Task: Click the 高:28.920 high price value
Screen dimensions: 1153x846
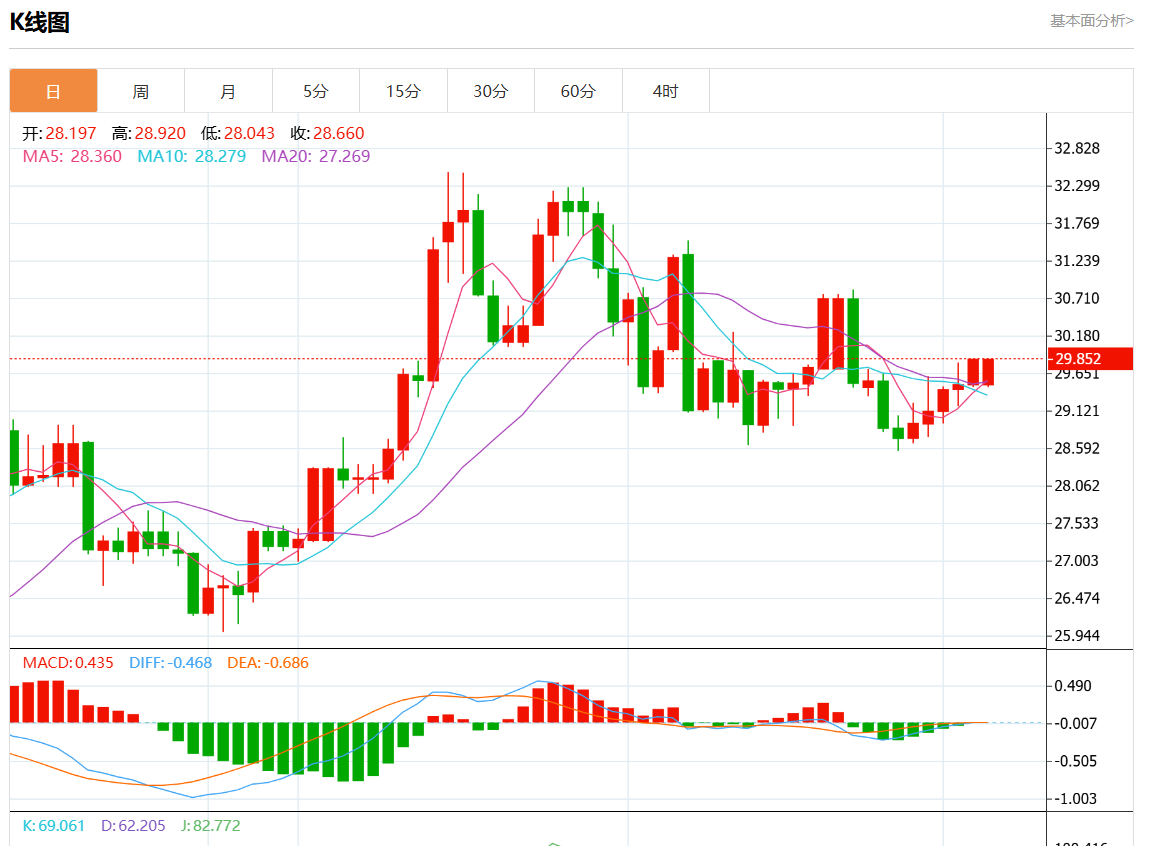Action: click(x=149, y=133)
